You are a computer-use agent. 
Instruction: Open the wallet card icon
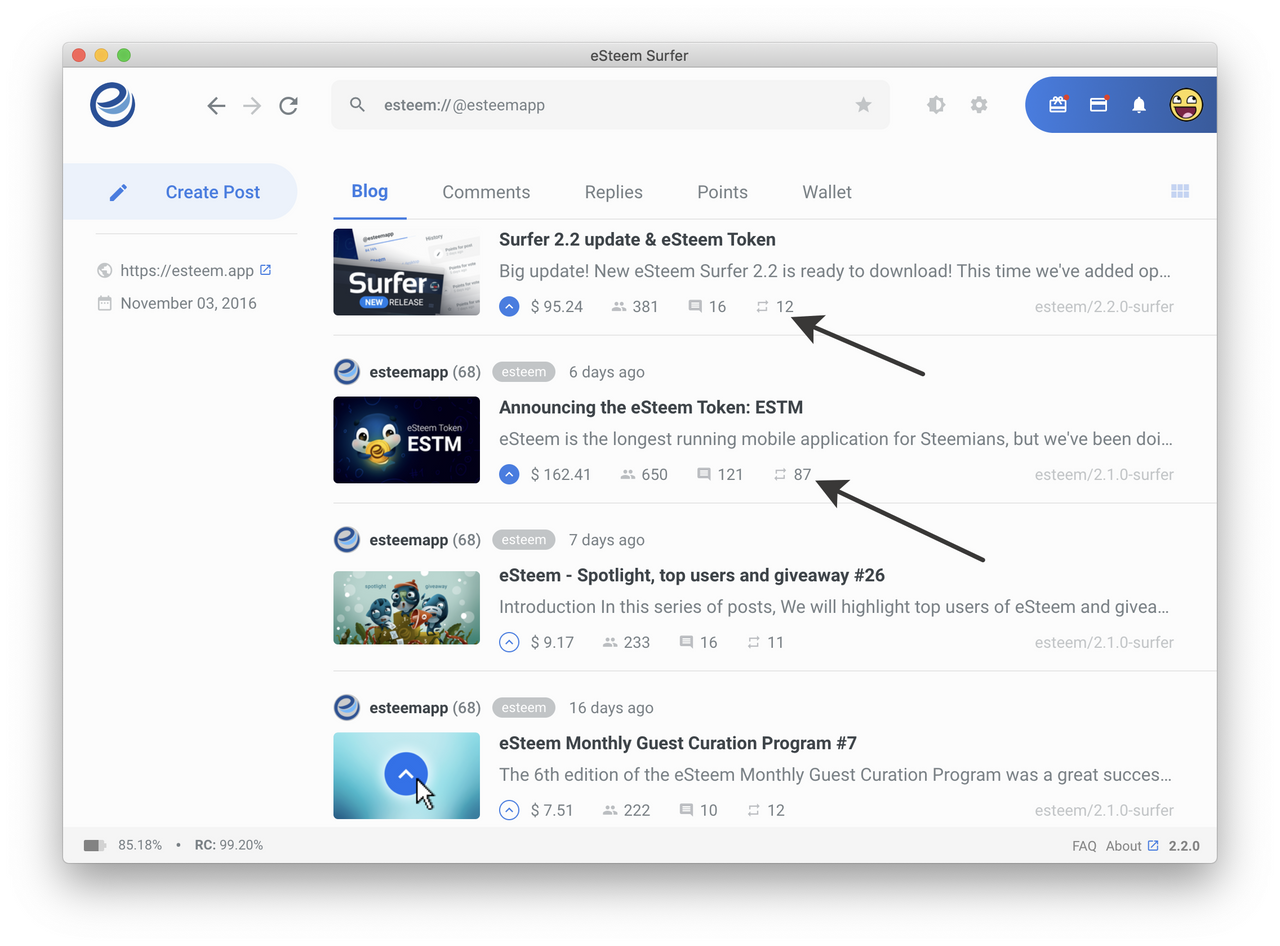pos(1099,104)
